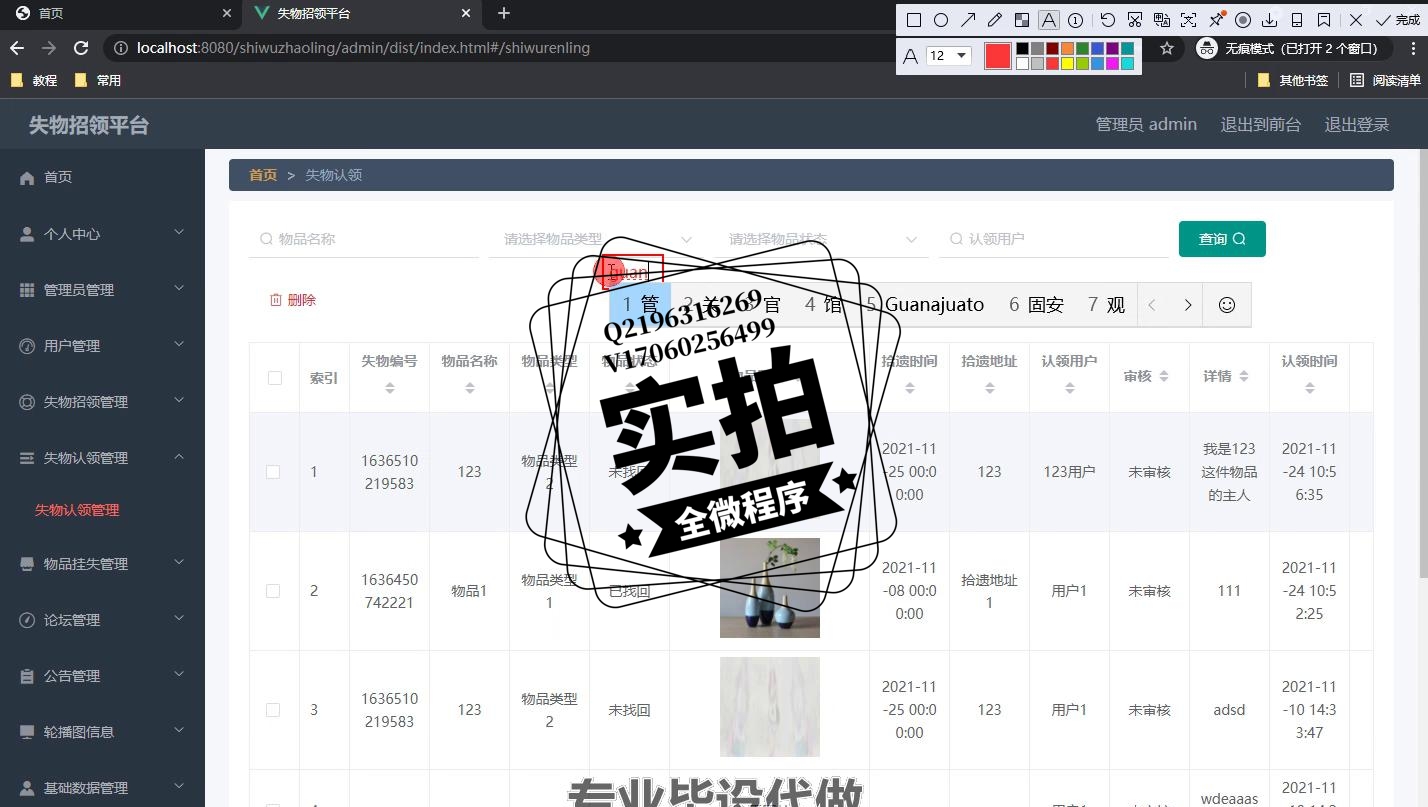1428x807 pixels.
Task: Bookmark this page with the star icon
Action: (1166, 48)
